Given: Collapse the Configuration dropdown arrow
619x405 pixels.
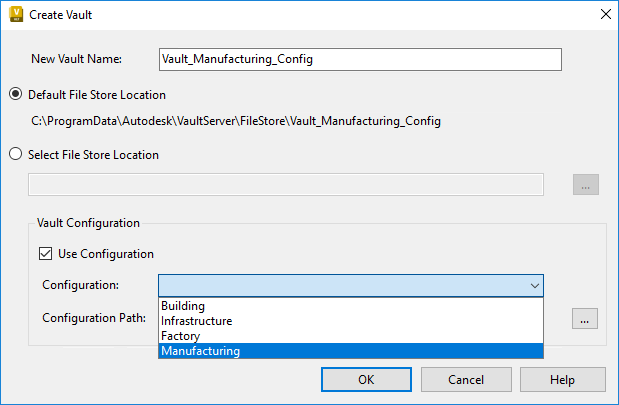Looking at the screenshot, I should click(534, 286).
